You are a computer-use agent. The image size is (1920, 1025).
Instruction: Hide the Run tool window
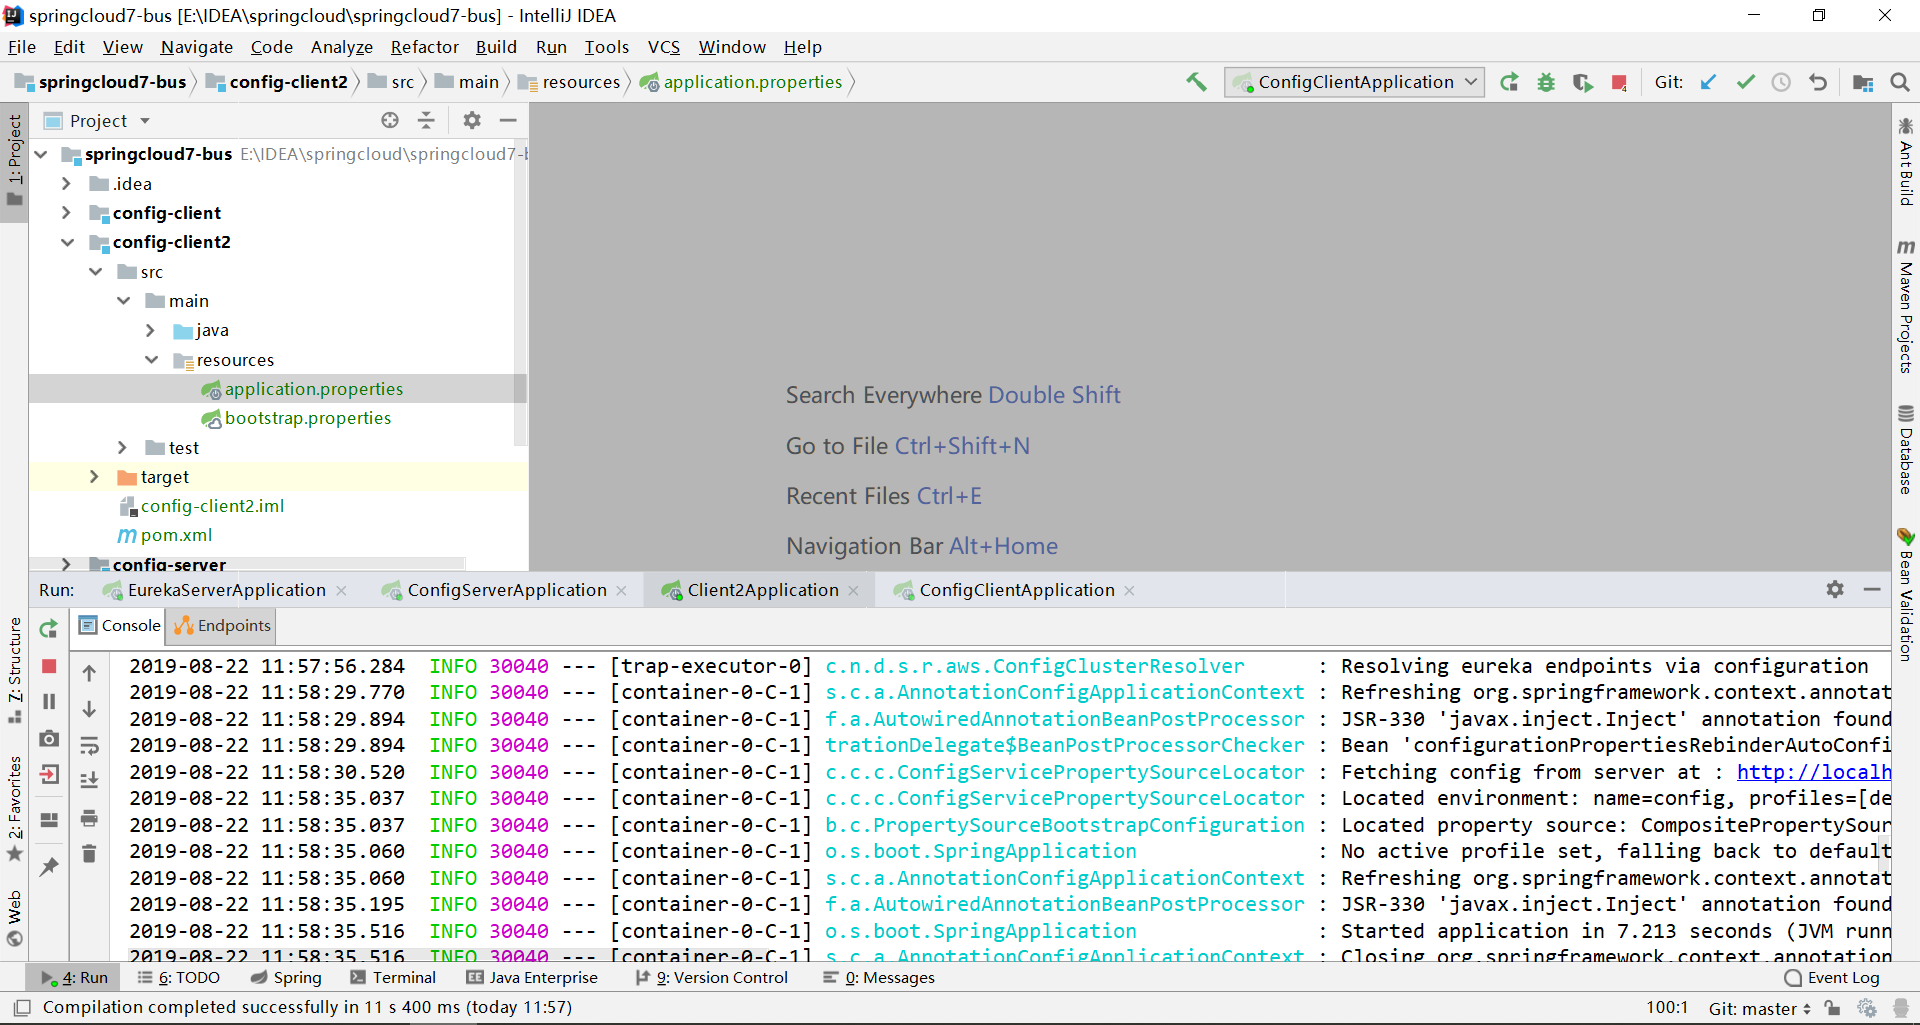[x=1872, y=589]
